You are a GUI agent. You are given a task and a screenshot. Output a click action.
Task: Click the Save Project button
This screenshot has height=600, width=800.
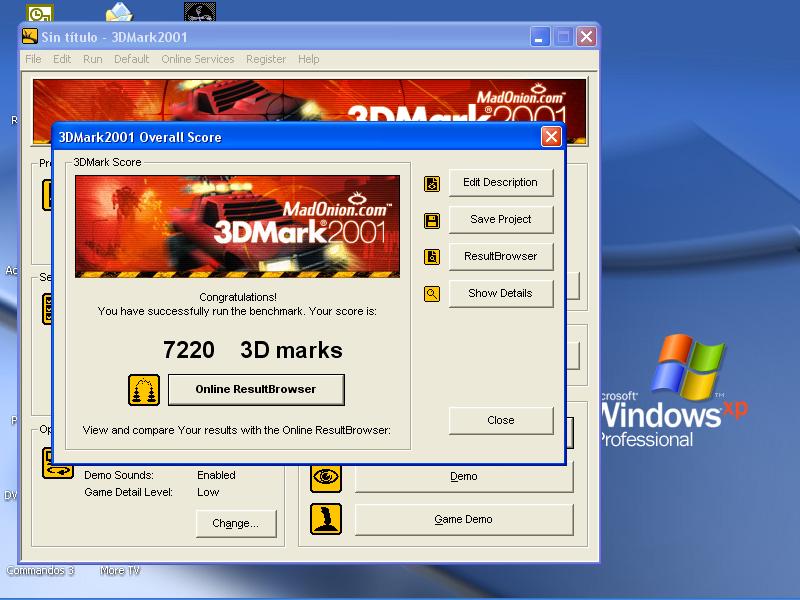[501, 219]
